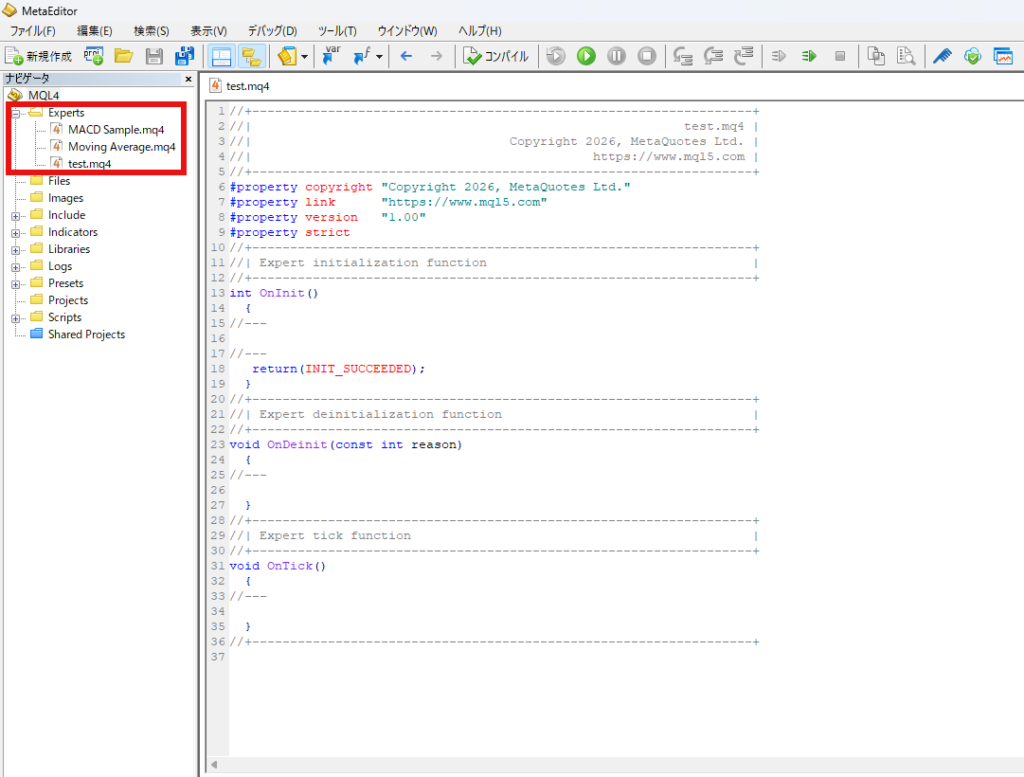Create a new project with proj icon
This screenshot has width=1024, height=777.
tap(93, 56)
